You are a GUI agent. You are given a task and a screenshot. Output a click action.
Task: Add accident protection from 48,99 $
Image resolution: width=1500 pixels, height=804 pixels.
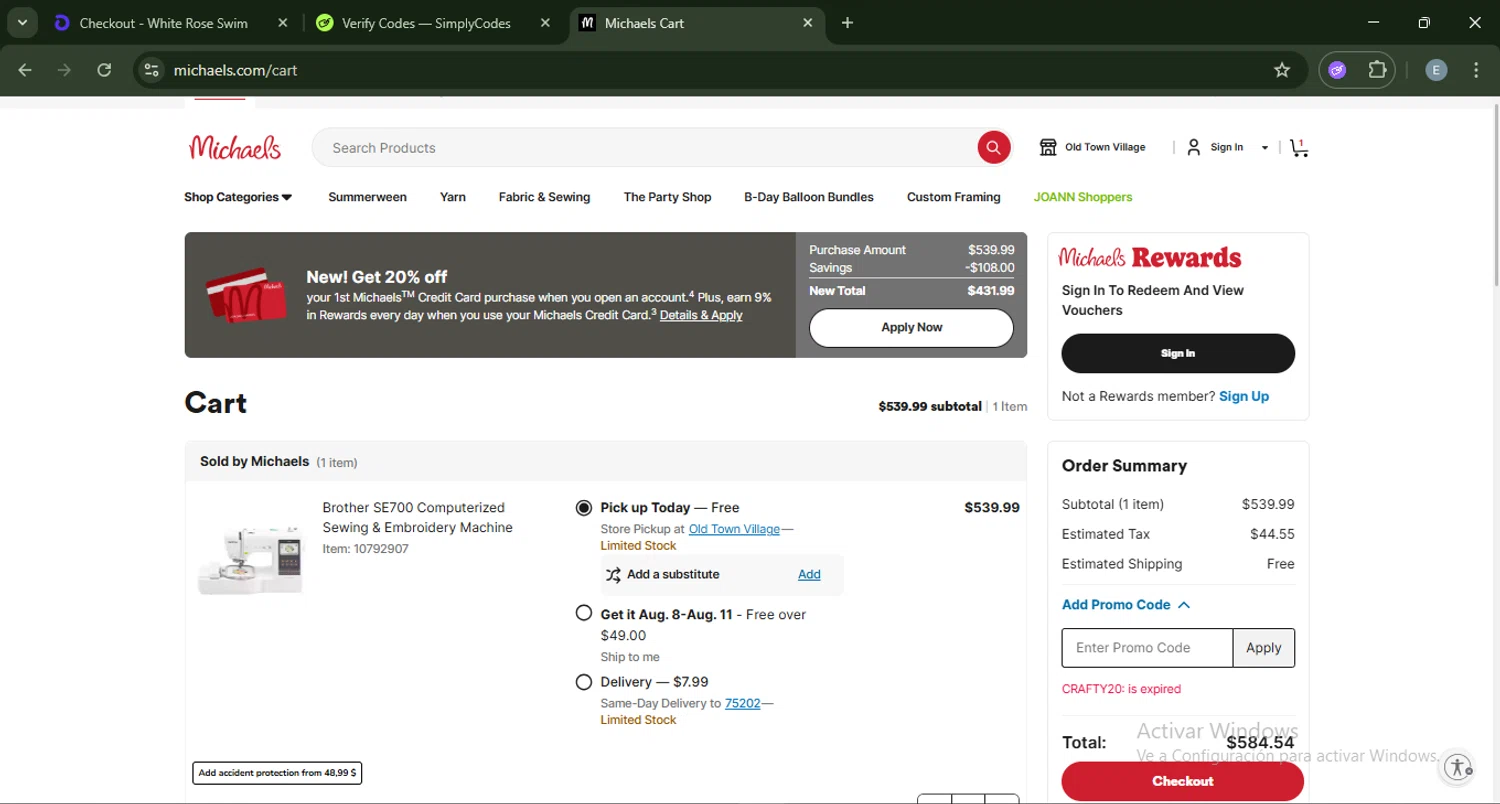pyautogui.click(x=277, y=773)
